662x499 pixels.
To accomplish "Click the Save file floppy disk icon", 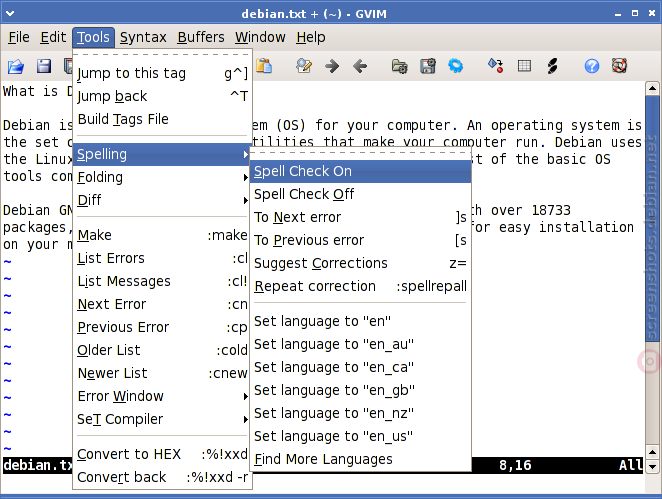I will [x=43, y=66].
